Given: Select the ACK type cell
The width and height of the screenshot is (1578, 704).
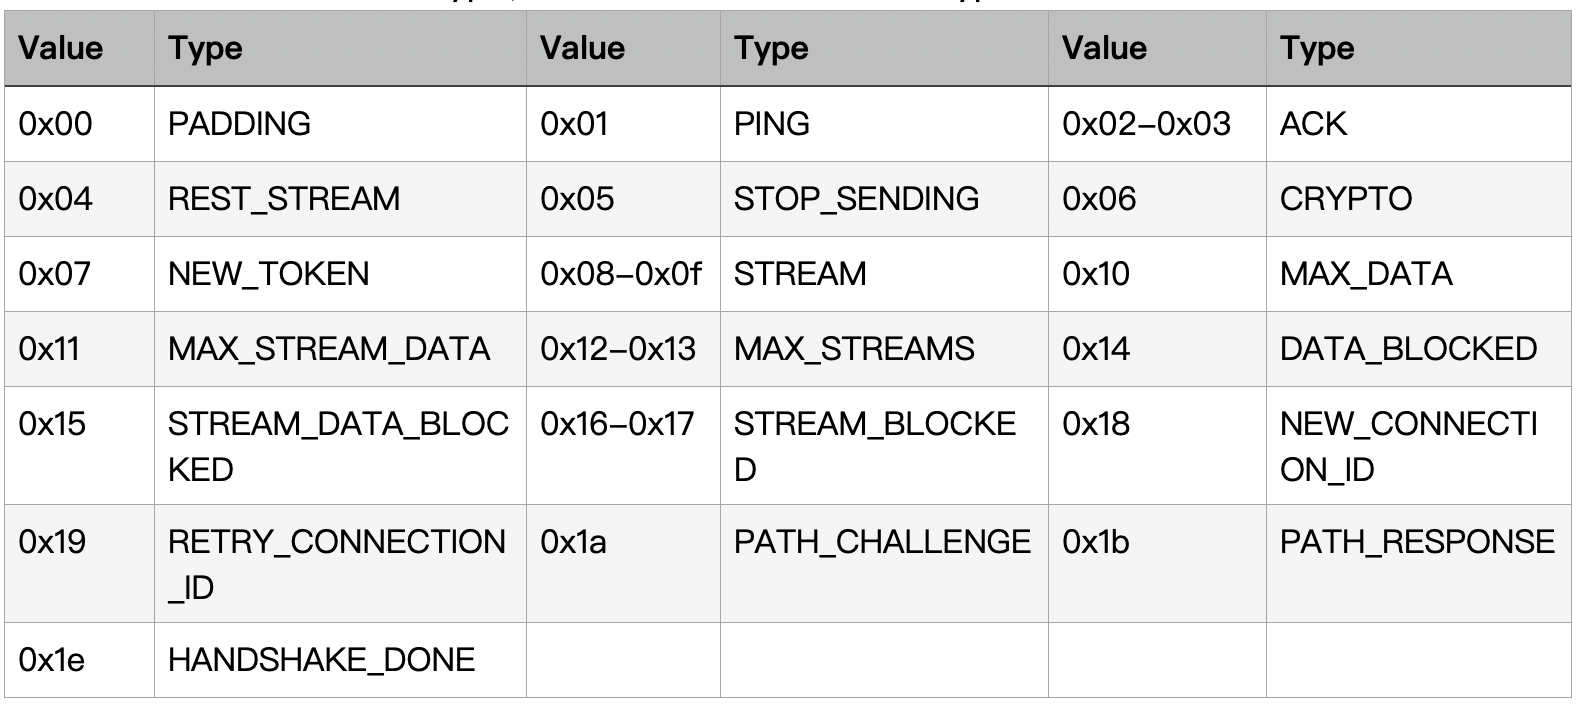Looking at the screenshot, I should pyautogui.click(x=1418, y=124).
